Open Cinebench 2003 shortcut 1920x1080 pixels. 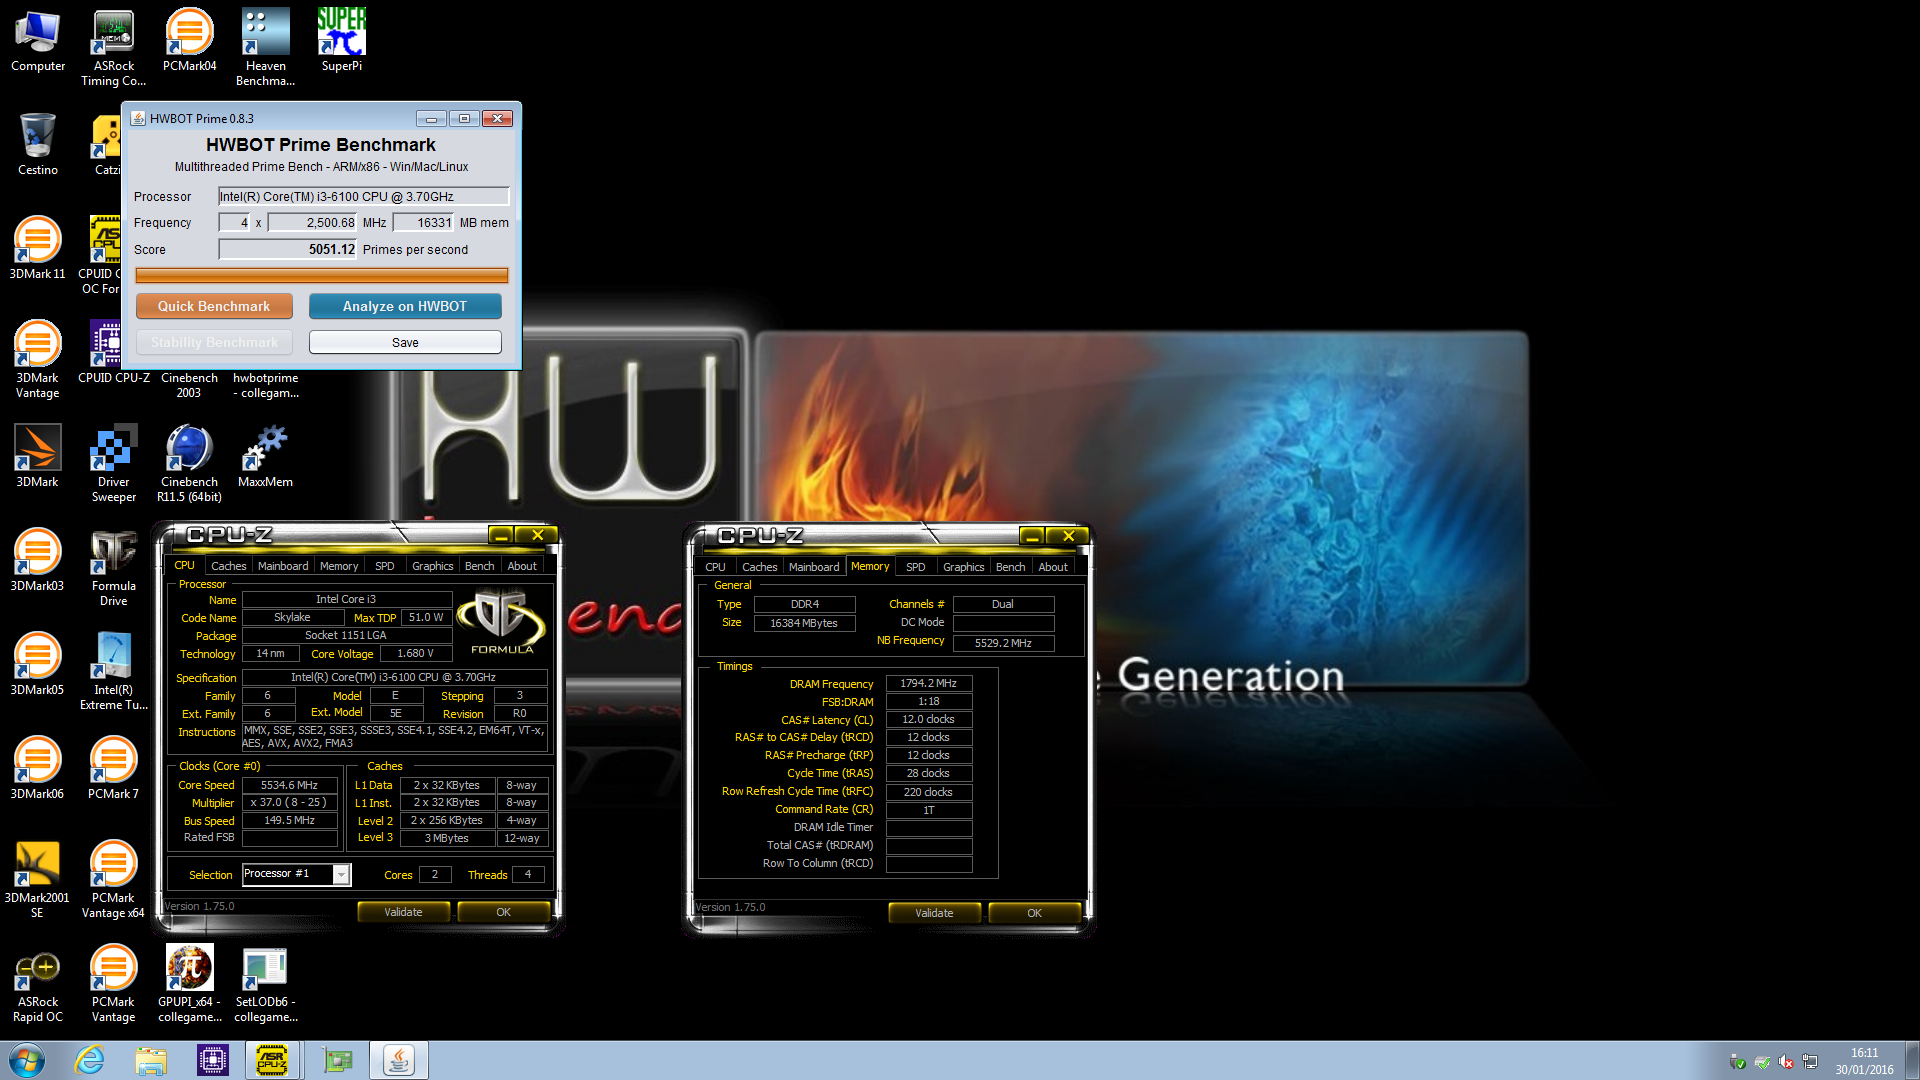[x=189, y=384]
